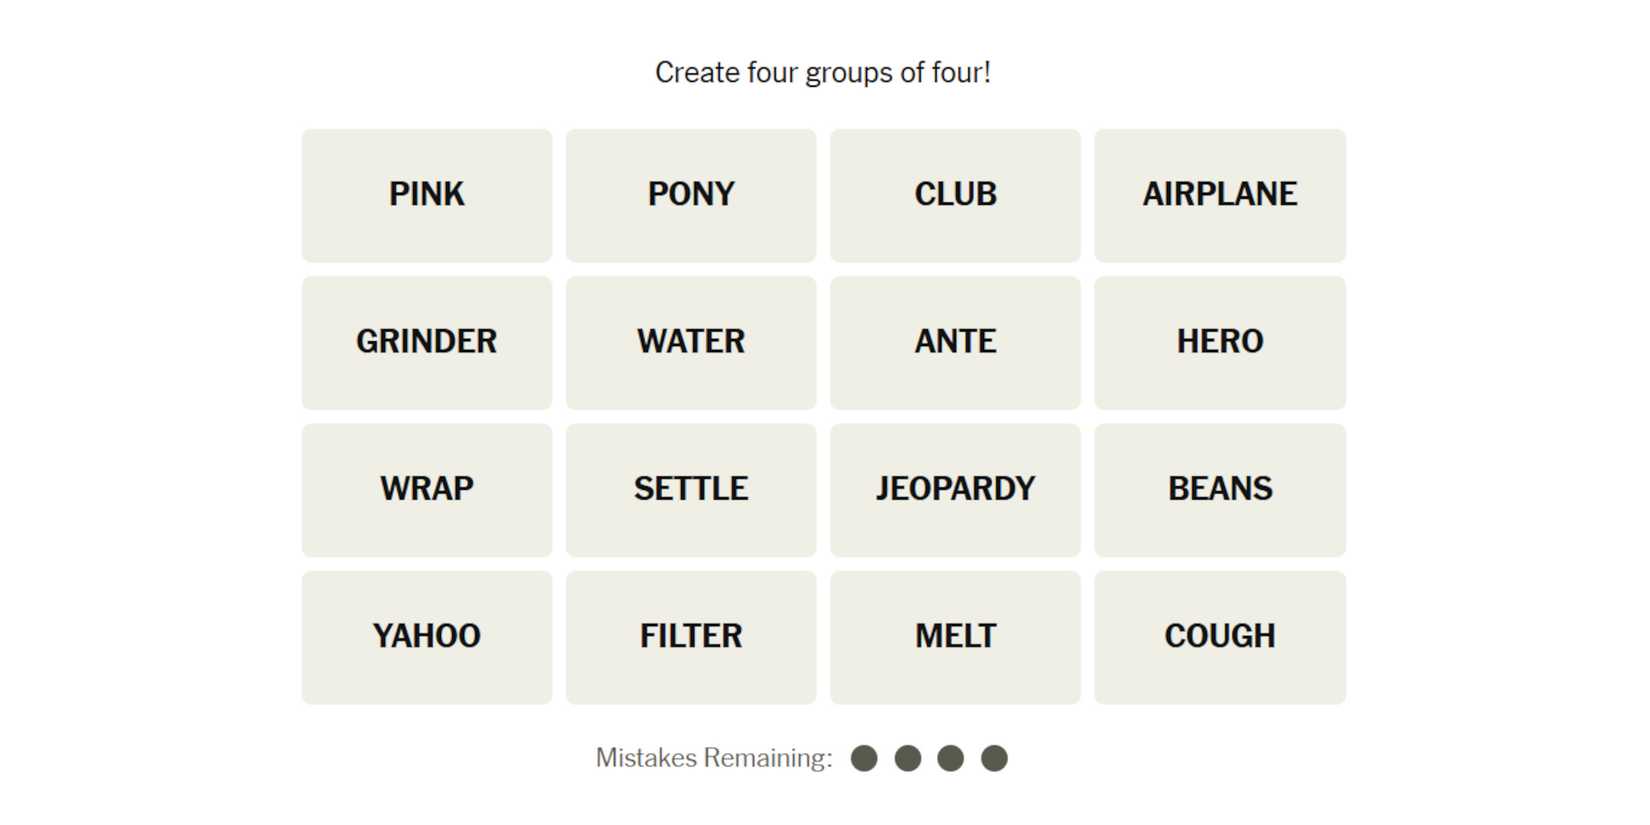Choose the GRINDER tile

[x=427, y=342]
